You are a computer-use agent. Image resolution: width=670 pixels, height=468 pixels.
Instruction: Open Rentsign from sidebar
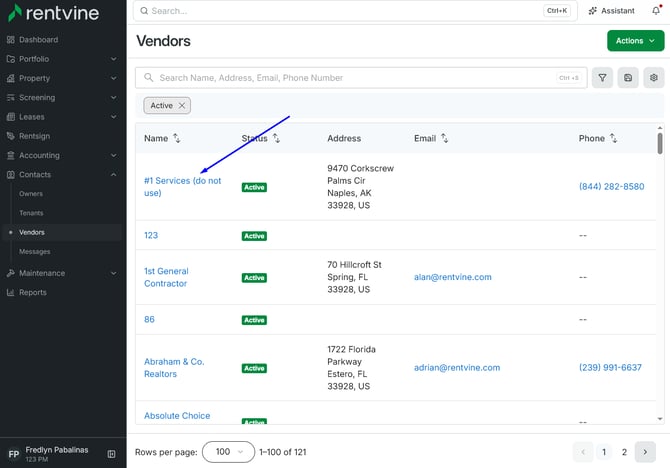[x=34, y=136]
